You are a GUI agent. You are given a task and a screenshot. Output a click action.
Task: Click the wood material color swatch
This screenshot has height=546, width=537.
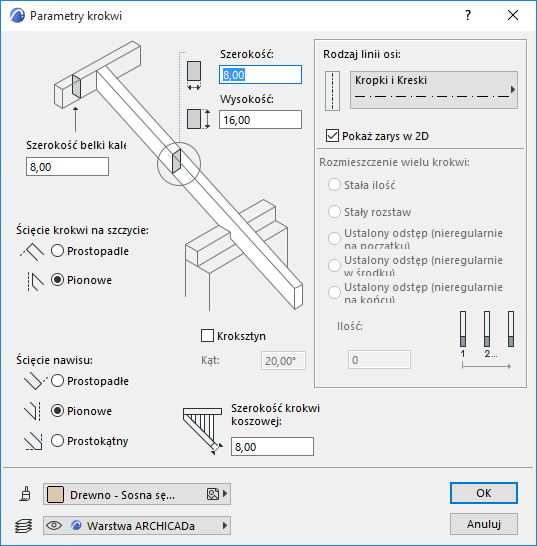coord(55,494)
